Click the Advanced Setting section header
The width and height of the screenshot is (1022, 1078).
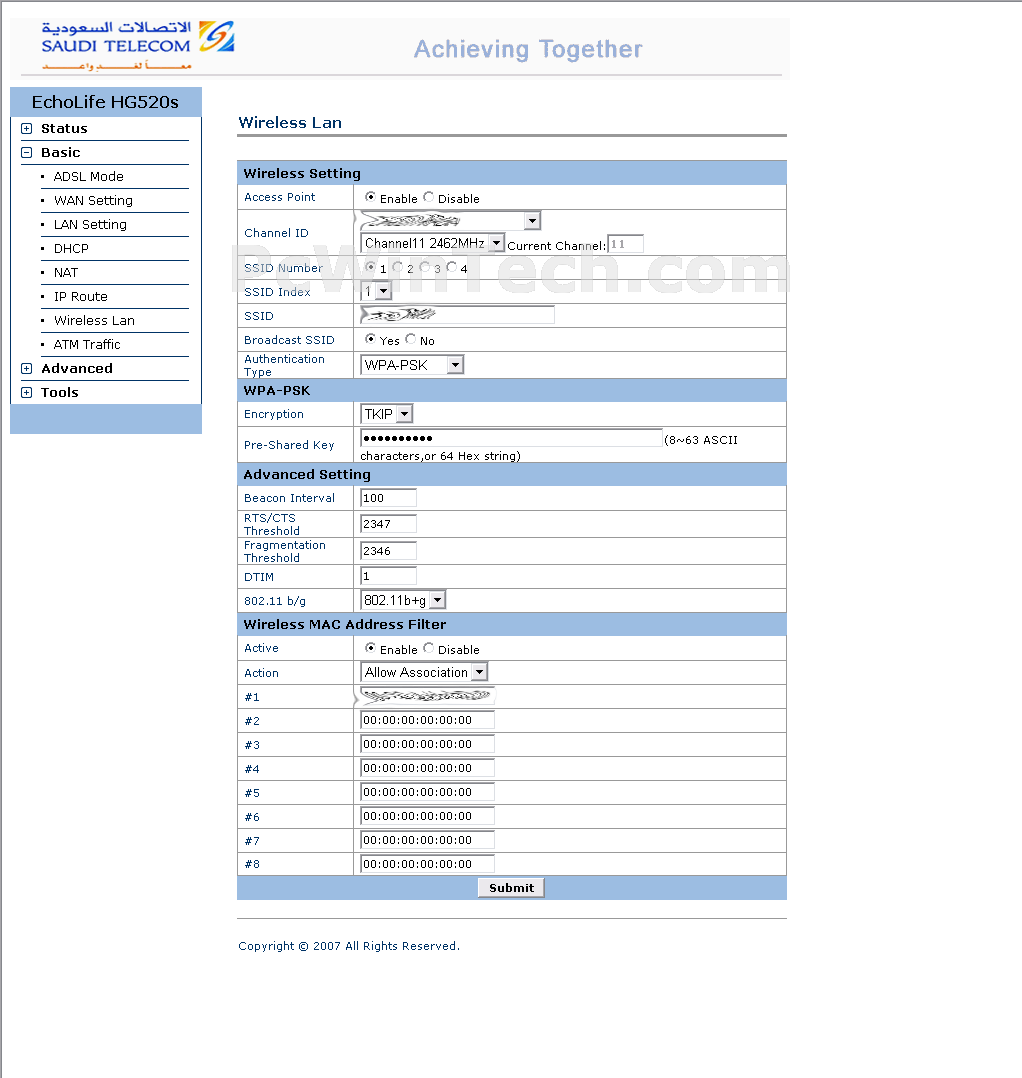[307, 474]
